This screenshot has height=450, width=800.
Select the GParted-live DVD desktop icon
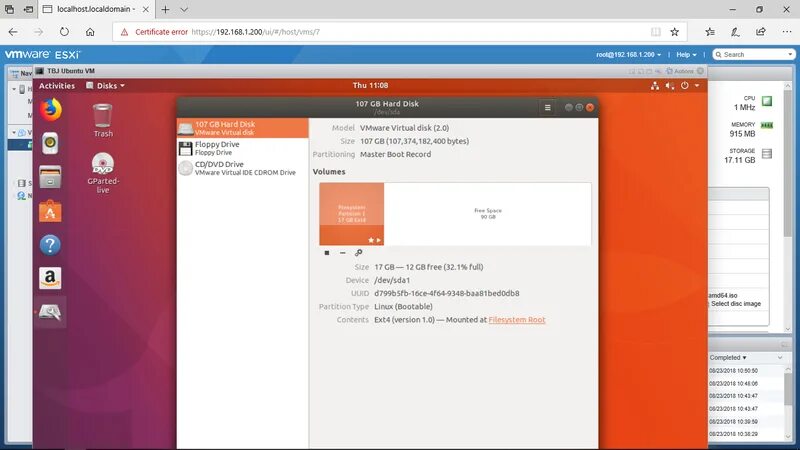pyautogui.click(x=103, y=172)
